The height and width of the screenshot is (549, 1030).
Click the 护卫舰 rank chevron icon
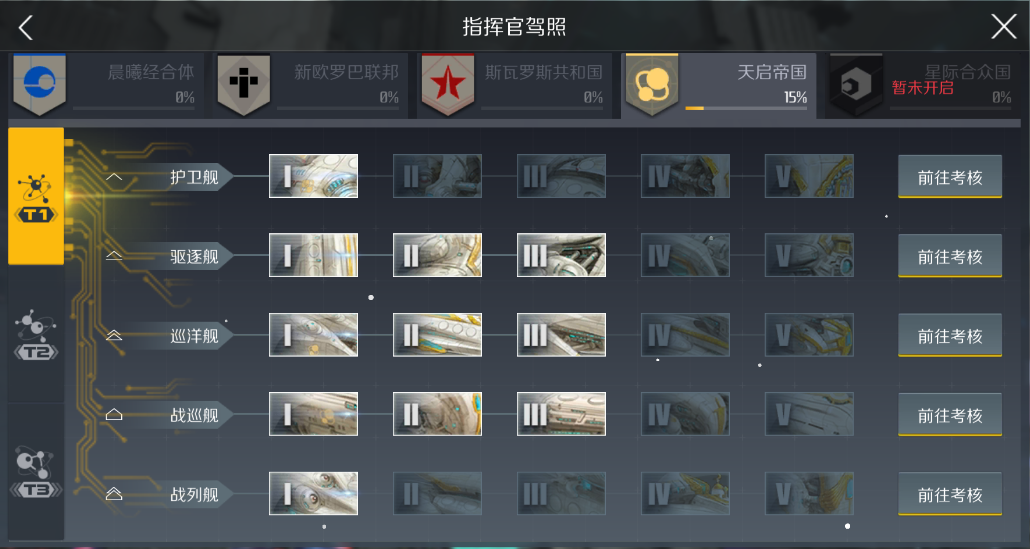(x=114, y=177)
